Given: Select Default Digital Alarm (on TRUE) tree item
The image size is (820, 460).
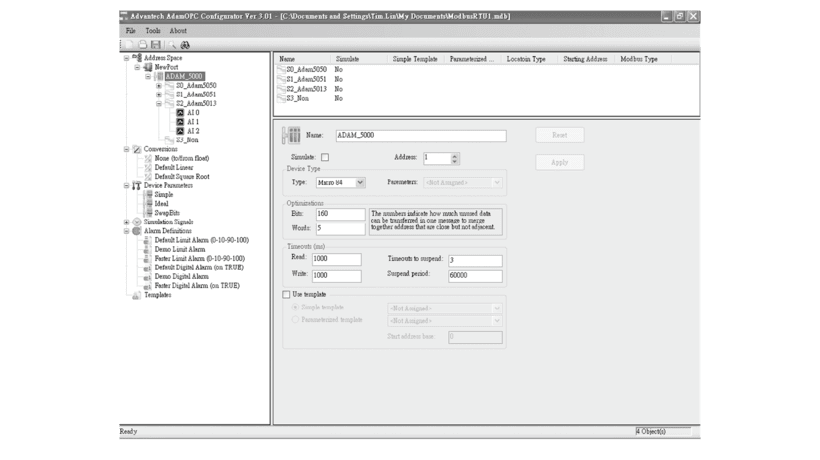Looking at the screenshot, I should [x=199, y=268].
